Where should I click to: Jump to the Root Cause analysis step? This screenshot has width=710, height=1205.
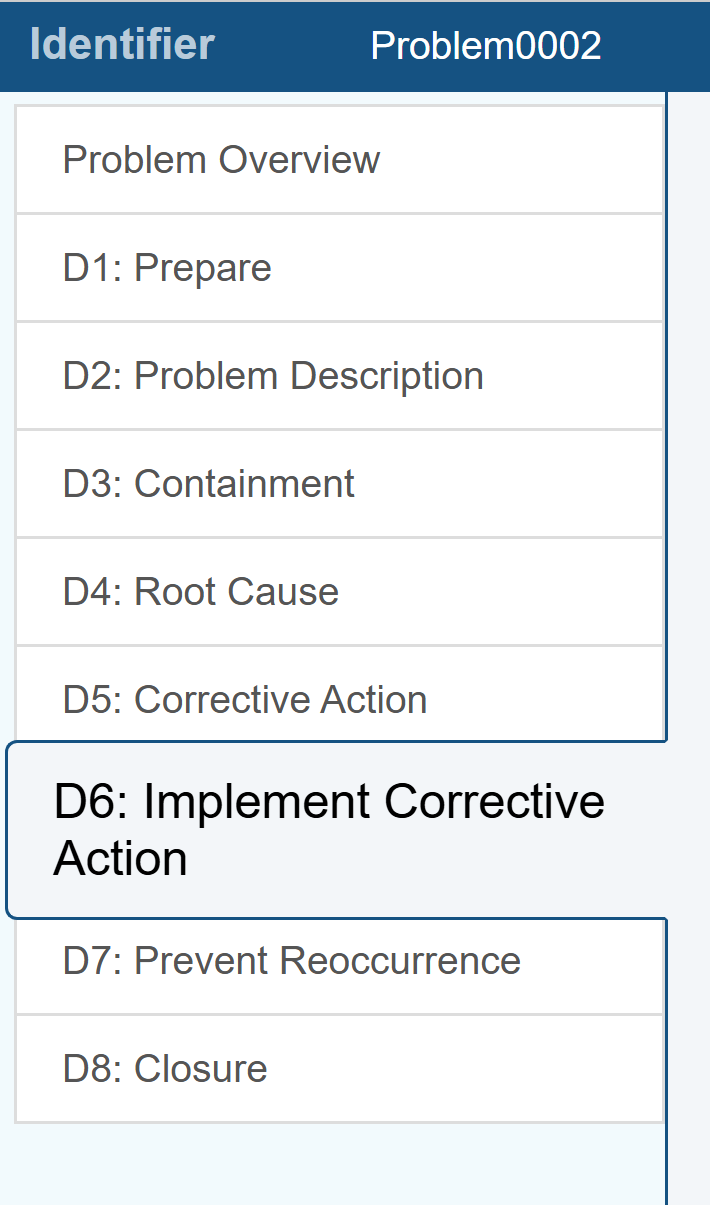(200, 592)
